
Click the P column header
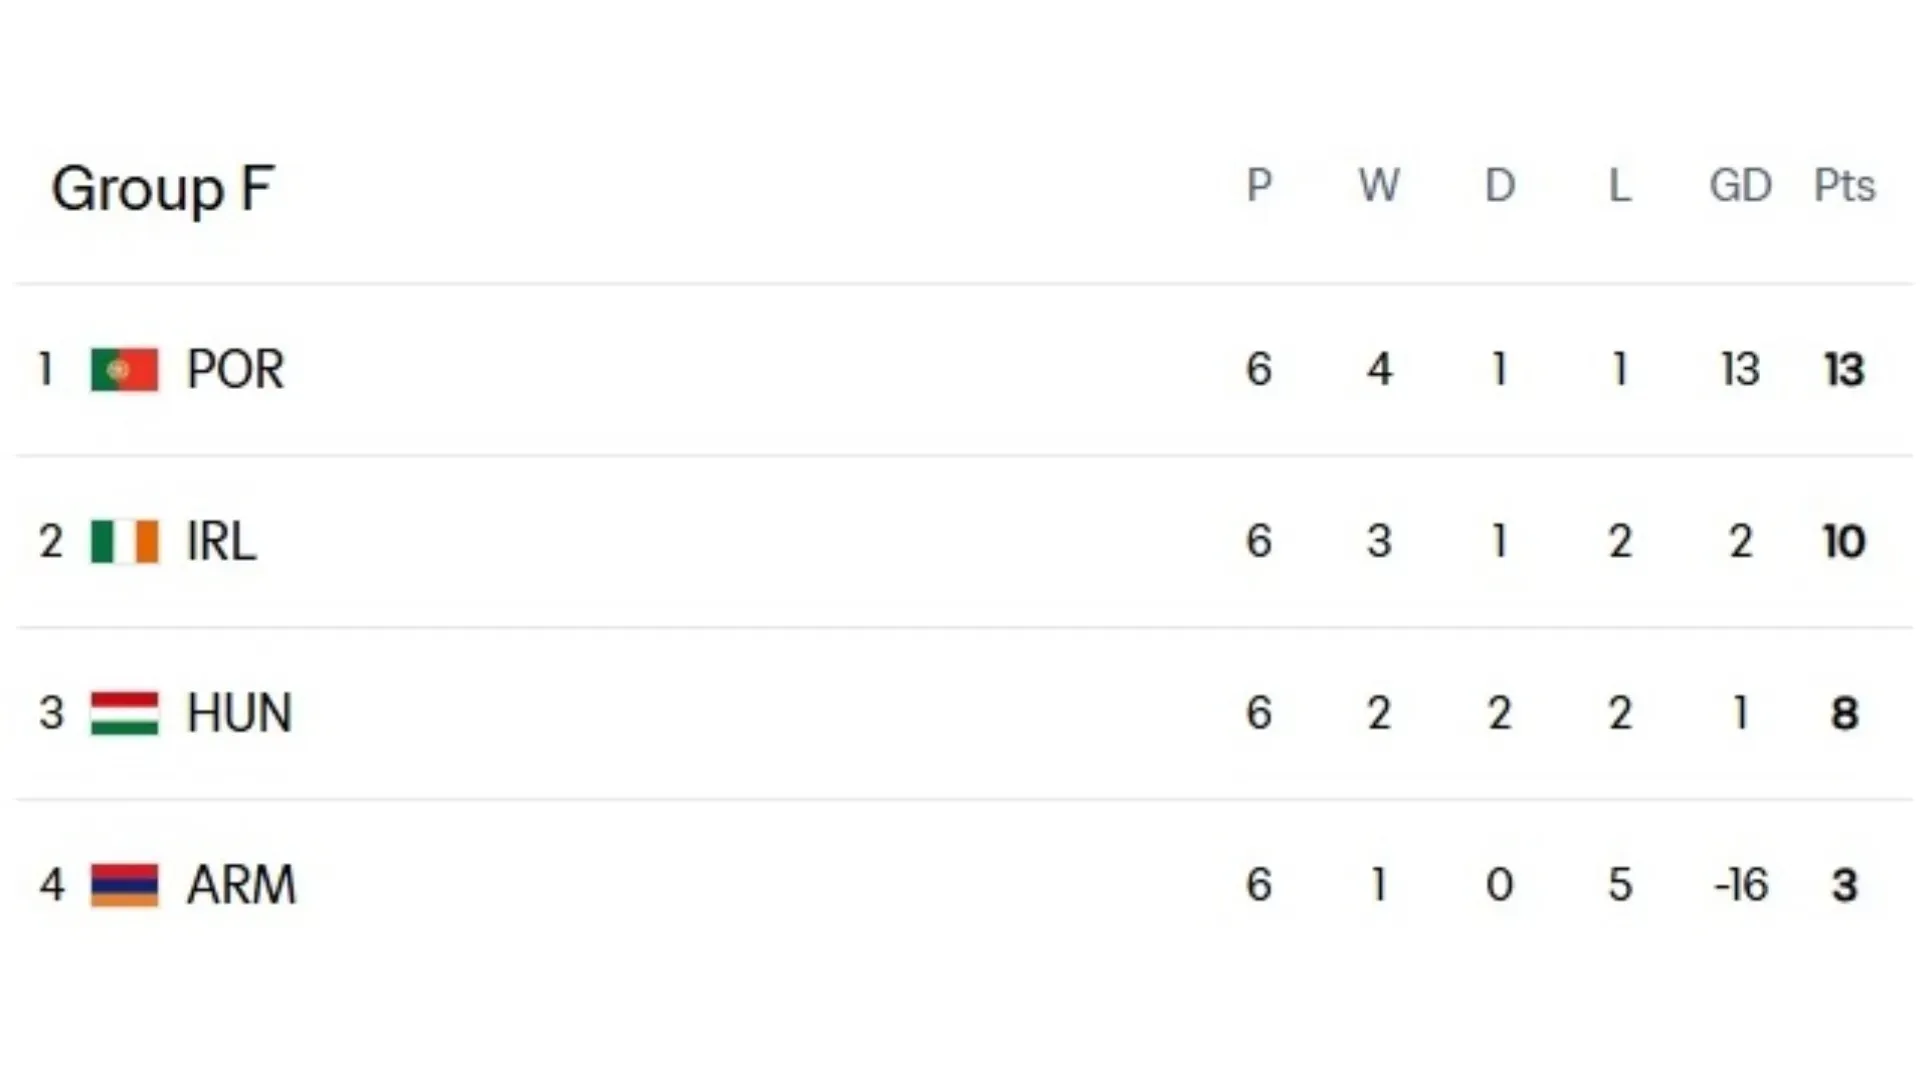[x=1259, y=186]
